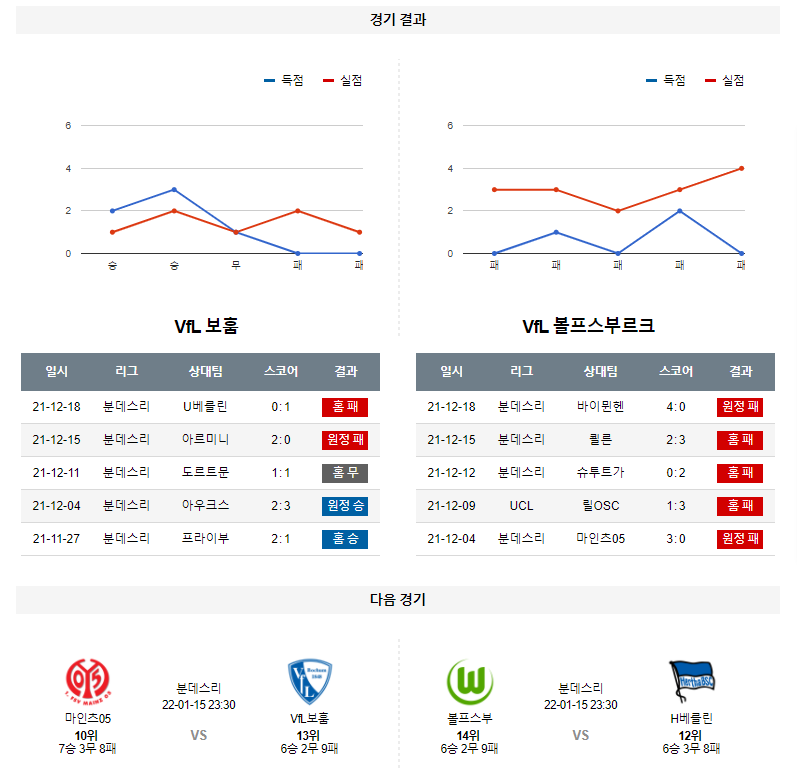The image size is (797, 779).
Task: Click opponent 바이뮌헨 in Wolfsburg table
Action: pos(600,407)
